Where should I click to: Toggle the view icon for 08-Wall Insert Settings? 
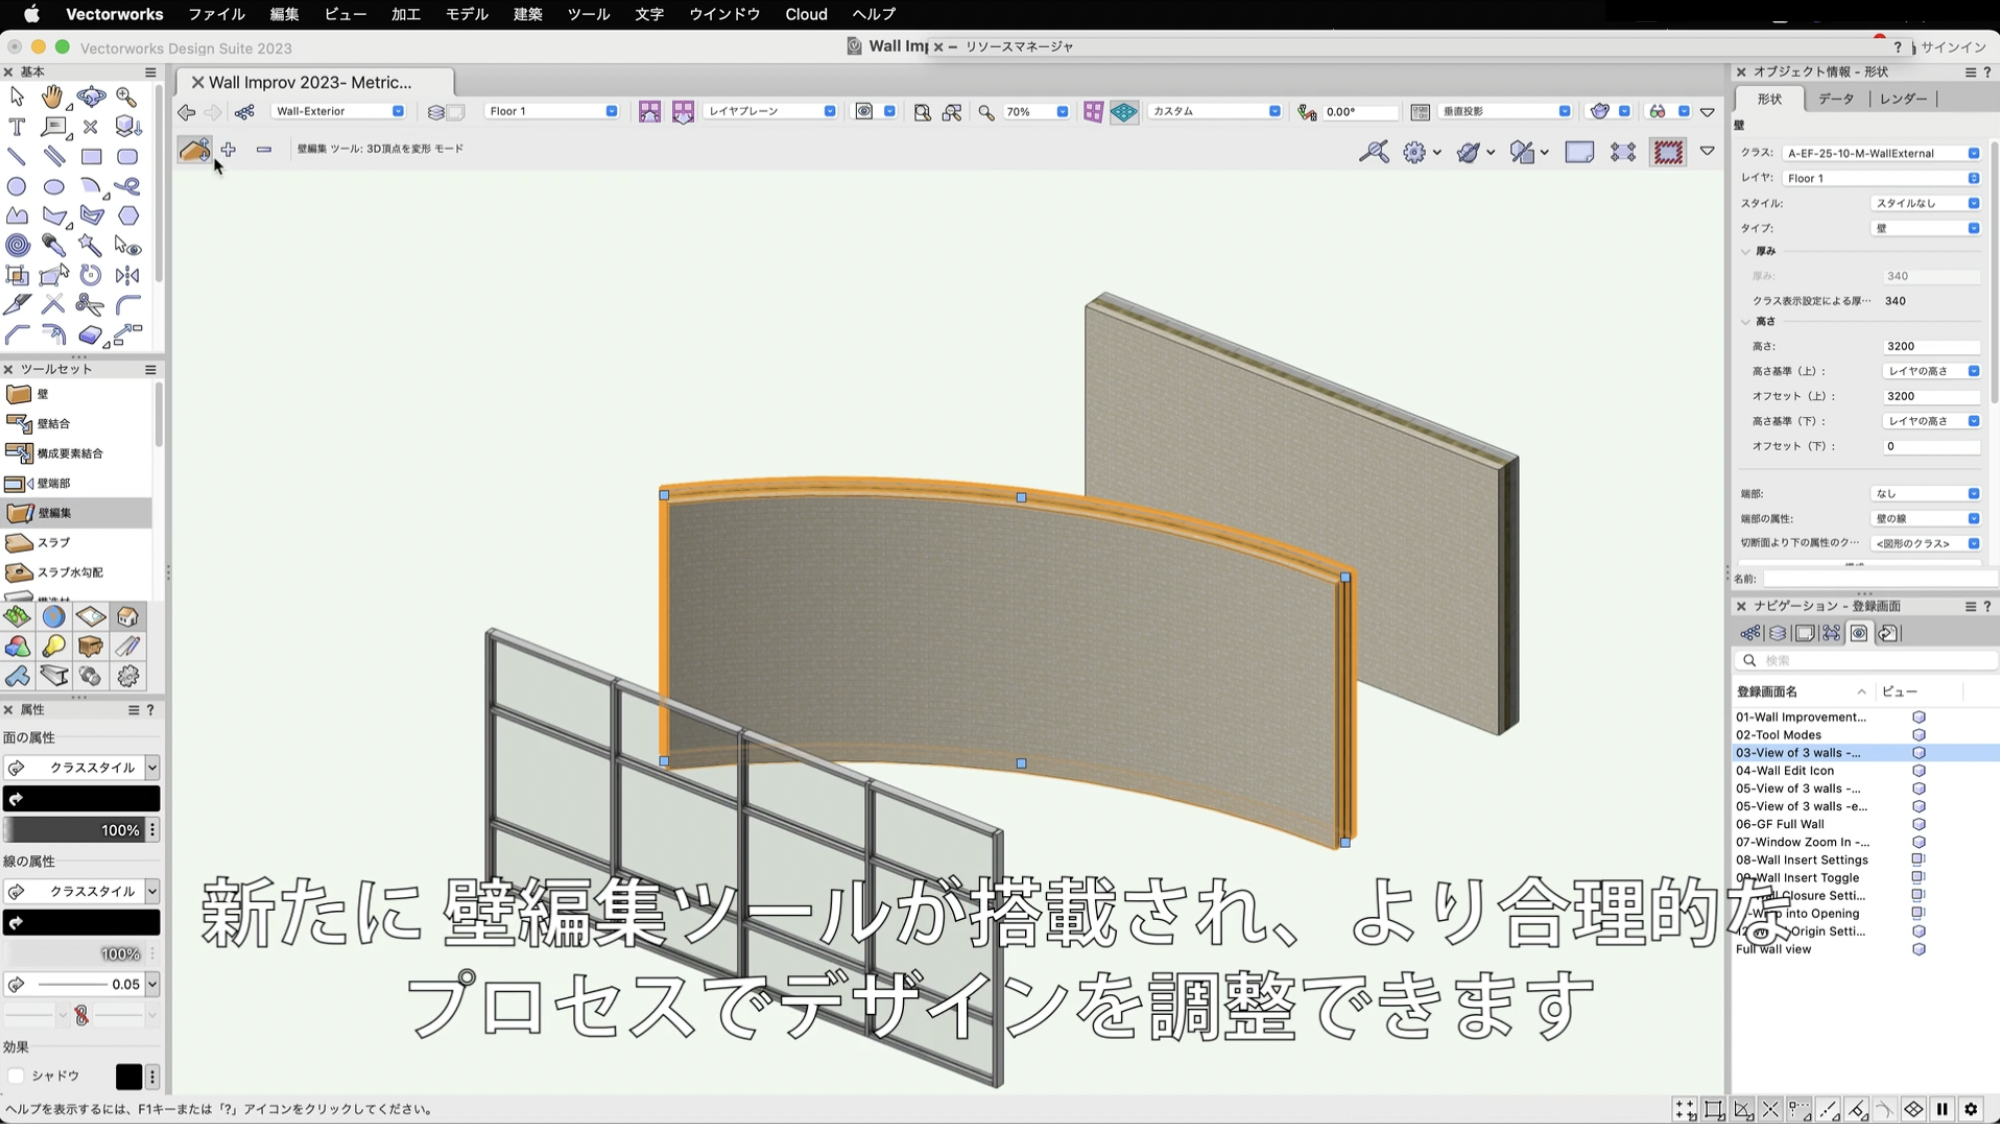[x=1919, y=861]
